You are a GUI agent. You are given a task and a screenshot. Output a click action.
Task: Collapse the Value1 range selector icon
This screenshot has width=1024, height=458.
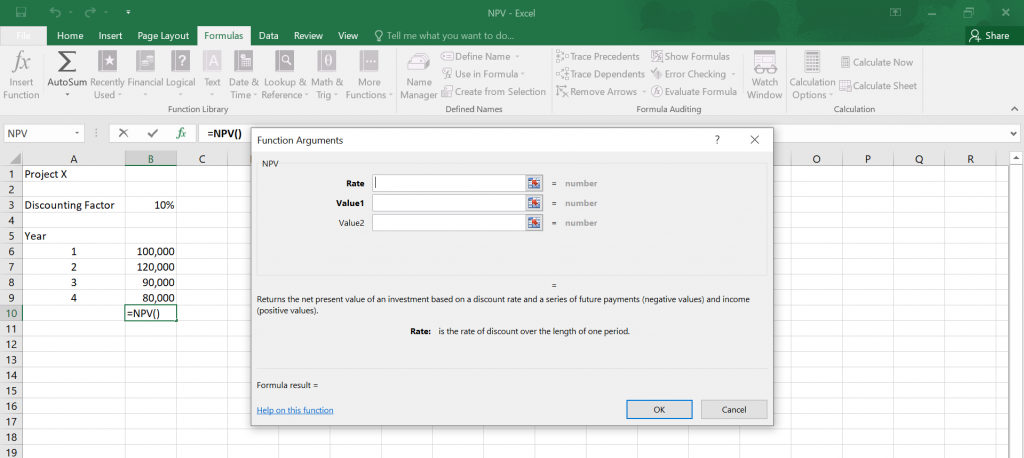pyautogui.click(x=534, y=203)
